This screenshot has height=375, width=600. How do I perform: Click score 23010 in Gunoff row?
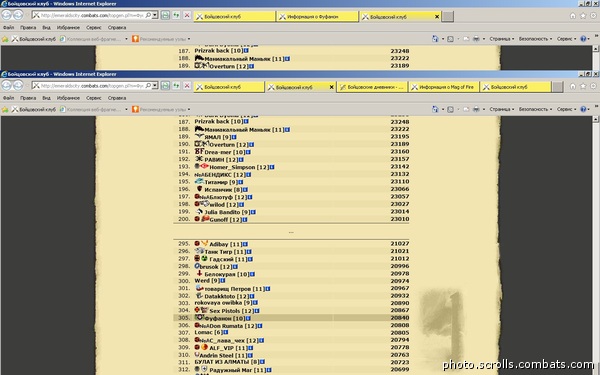[399, 219]
